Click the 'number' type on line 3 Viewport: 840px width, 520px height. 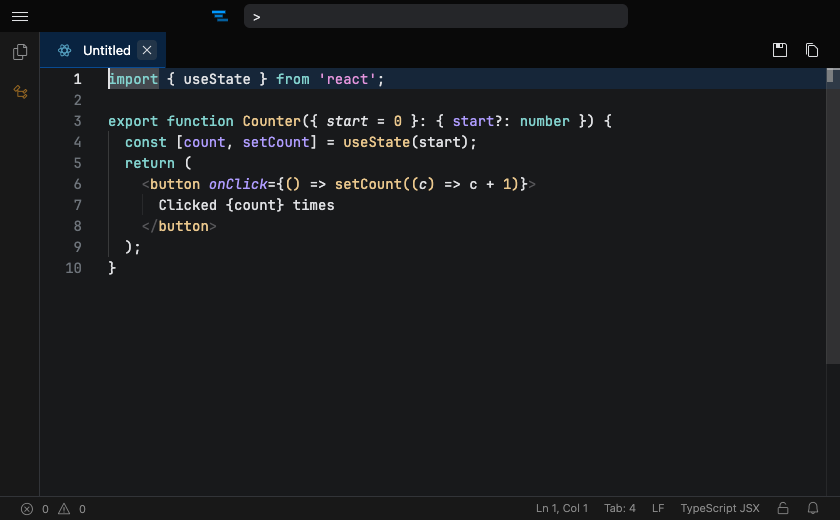[544, 121]
